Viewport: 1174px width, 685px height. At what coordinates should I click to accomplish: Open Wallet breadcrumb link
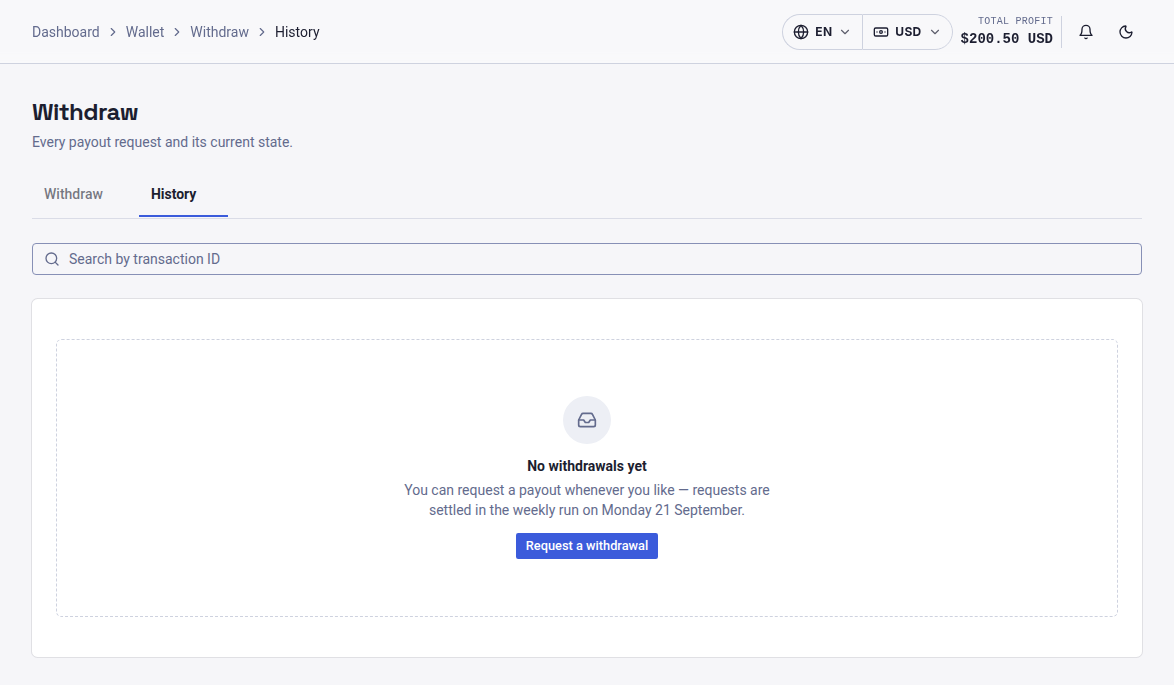pyautogui.click(x=145, y=32)
